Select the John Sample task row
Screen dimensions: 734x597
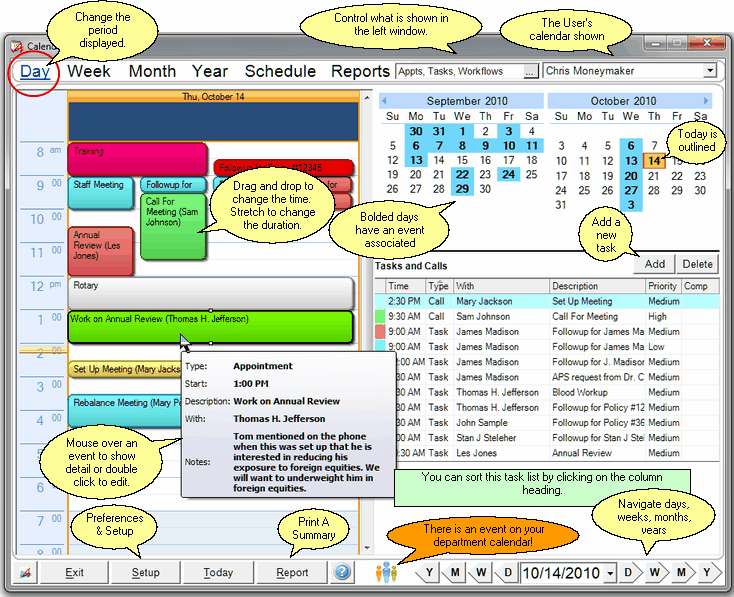click(556, 422)
